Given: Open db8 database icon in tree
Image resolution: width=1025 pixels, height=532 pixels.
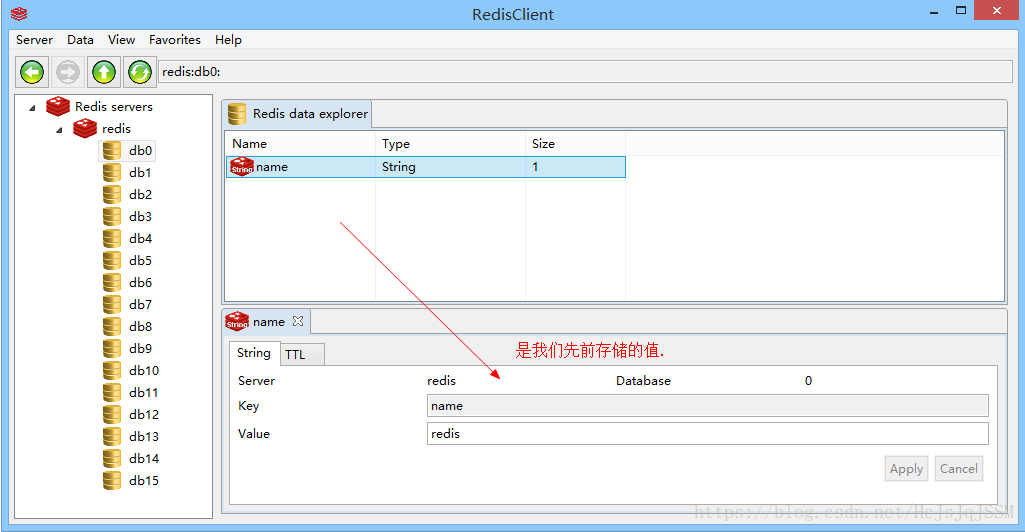Looking at the screenshot, I should point(112,326).
